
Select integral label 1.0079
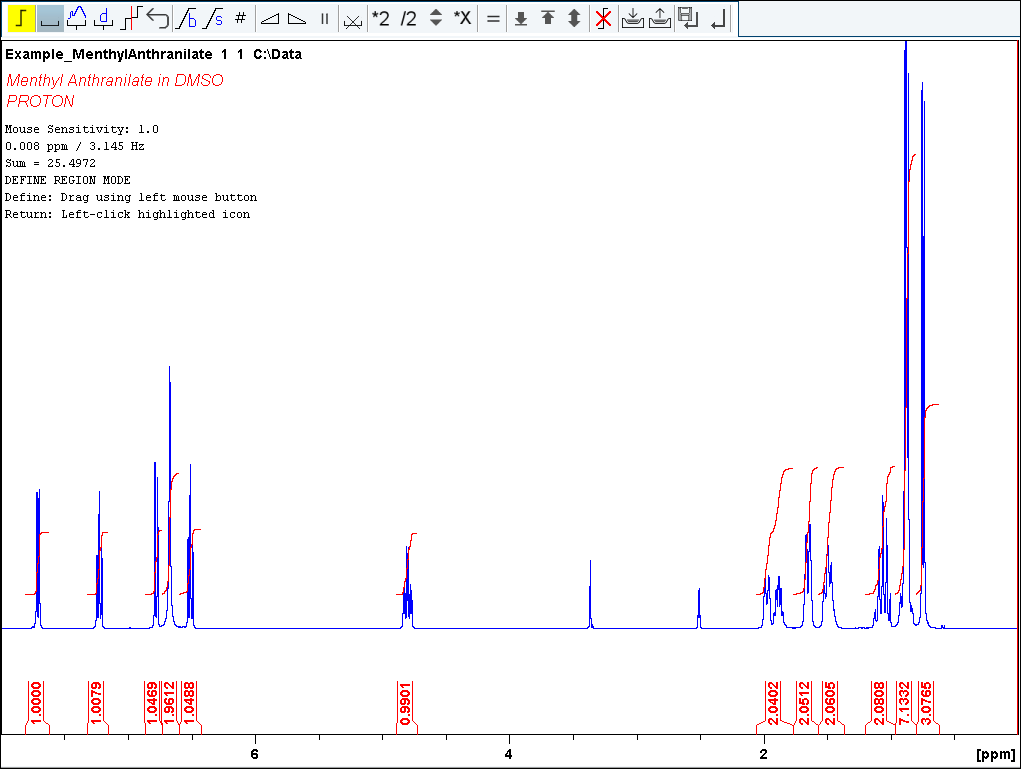coord(96,703)
